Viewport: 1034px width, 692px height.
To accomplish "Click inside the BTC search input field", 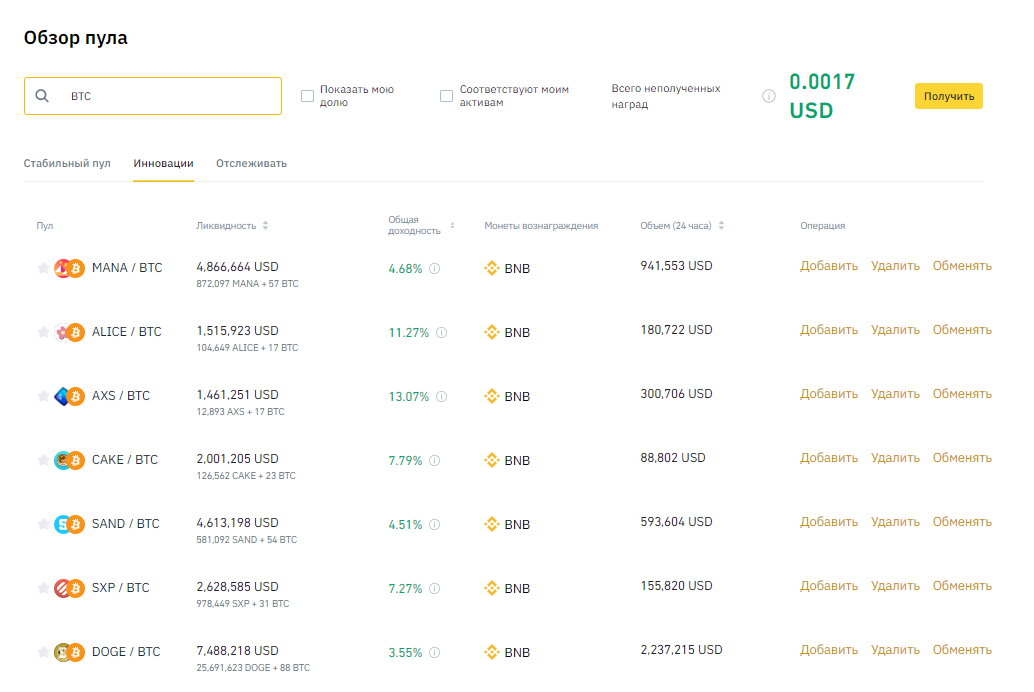I will (x=150, y=95).
